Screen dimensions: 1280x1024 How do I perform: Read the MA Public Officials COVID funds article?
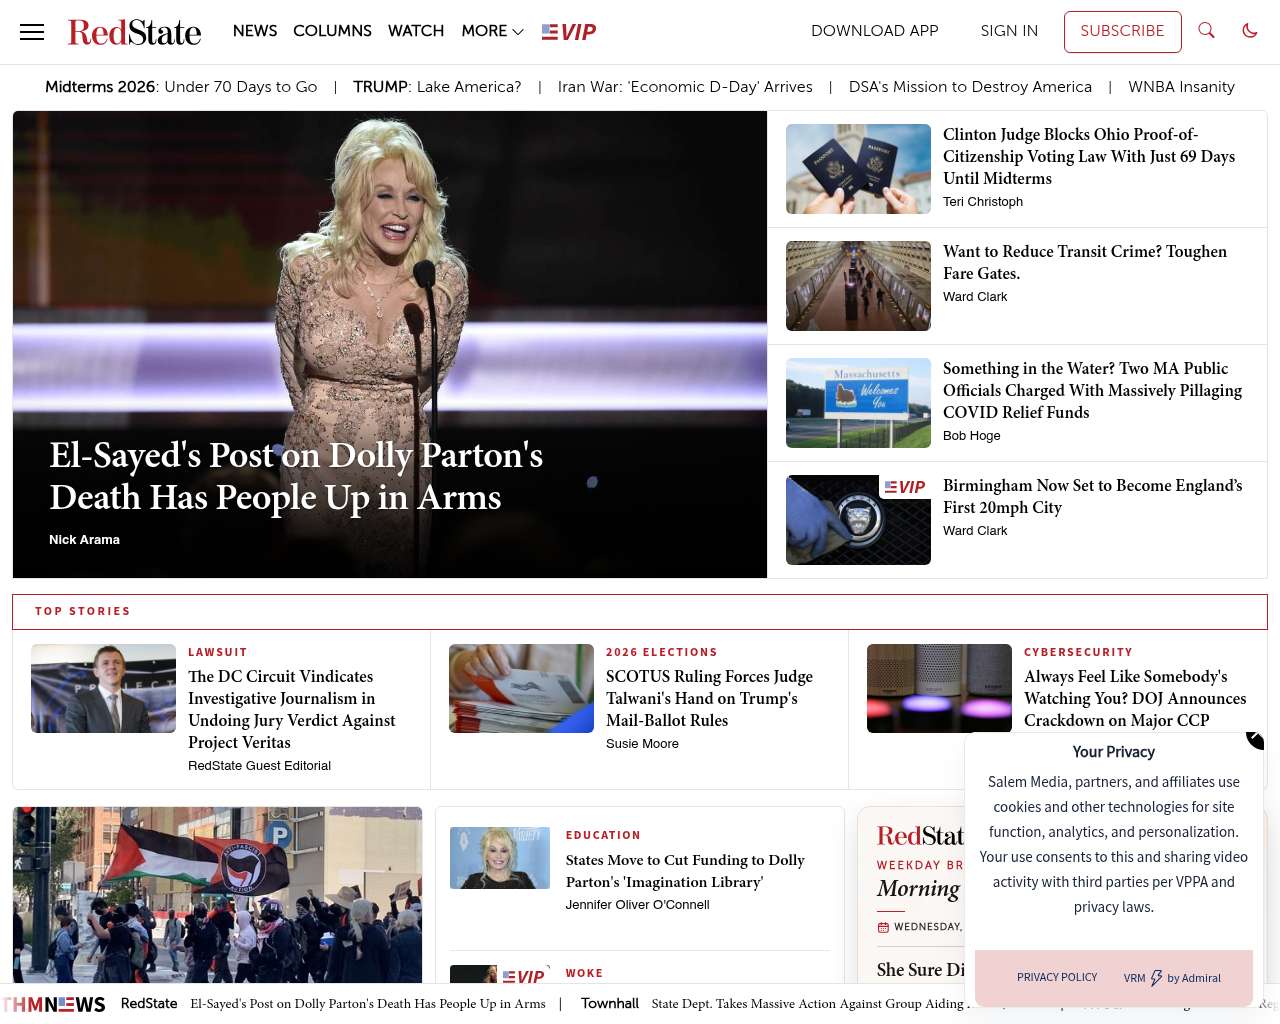coord(1092,390)
